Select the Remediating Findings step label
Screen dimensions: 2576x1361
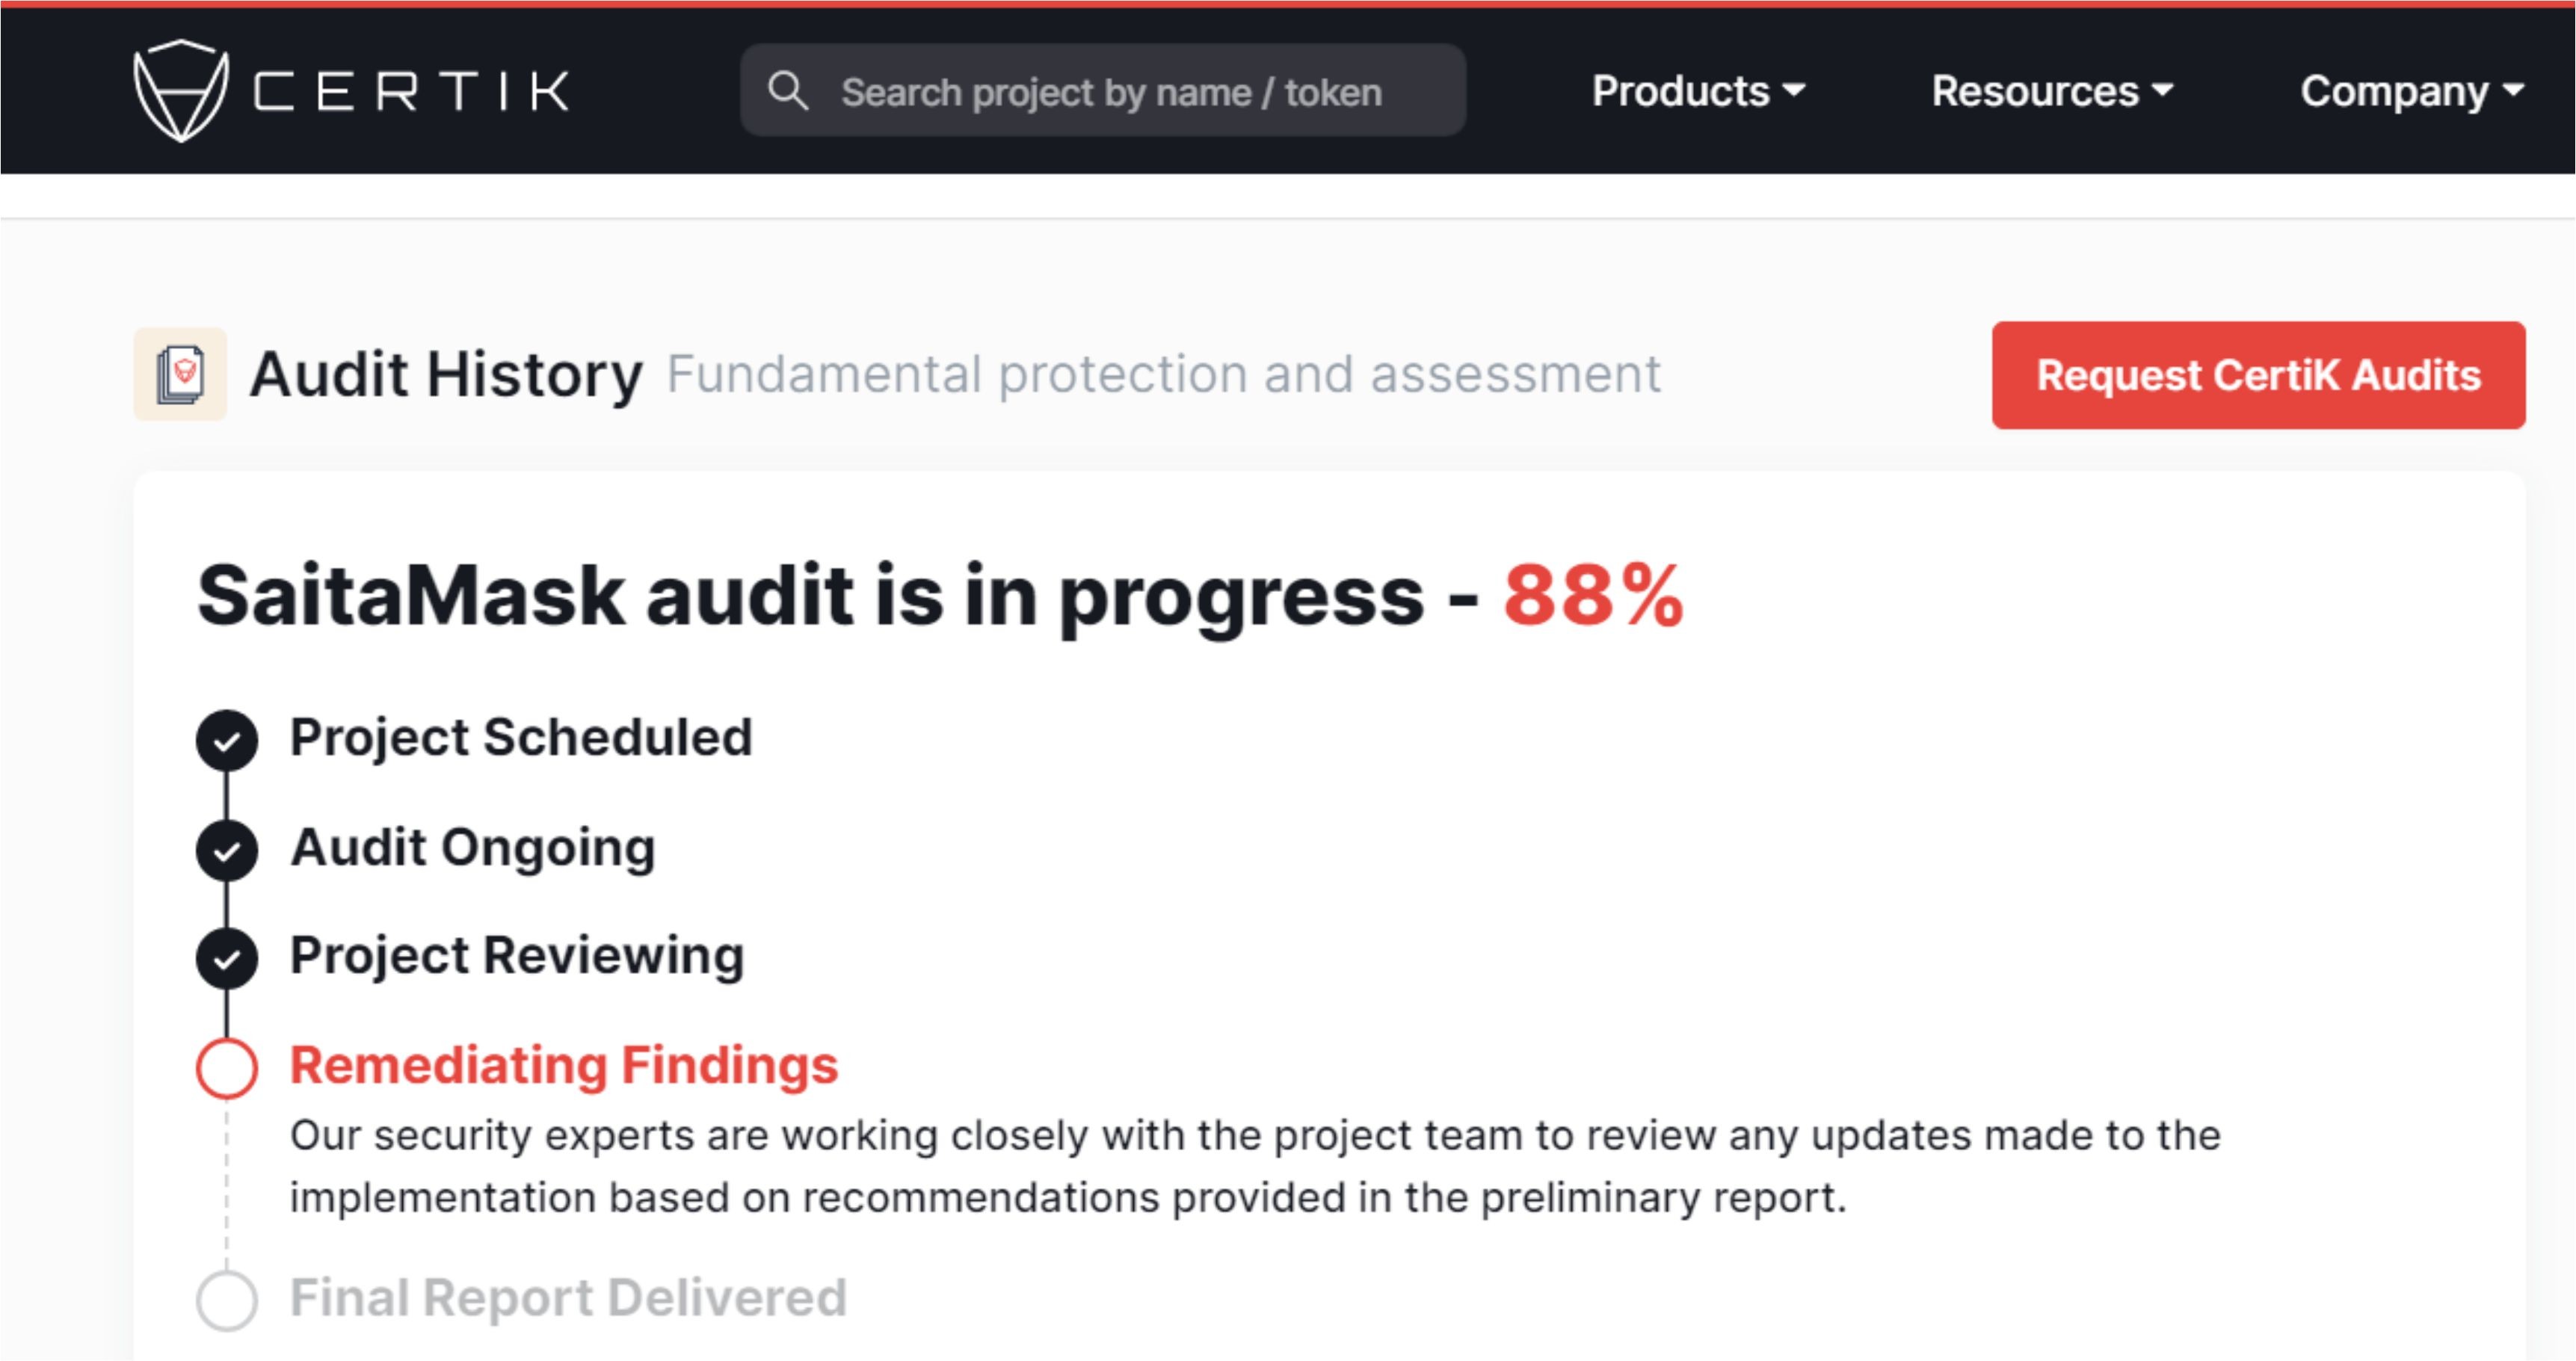pyautogui.click(x=564, y=1065)
